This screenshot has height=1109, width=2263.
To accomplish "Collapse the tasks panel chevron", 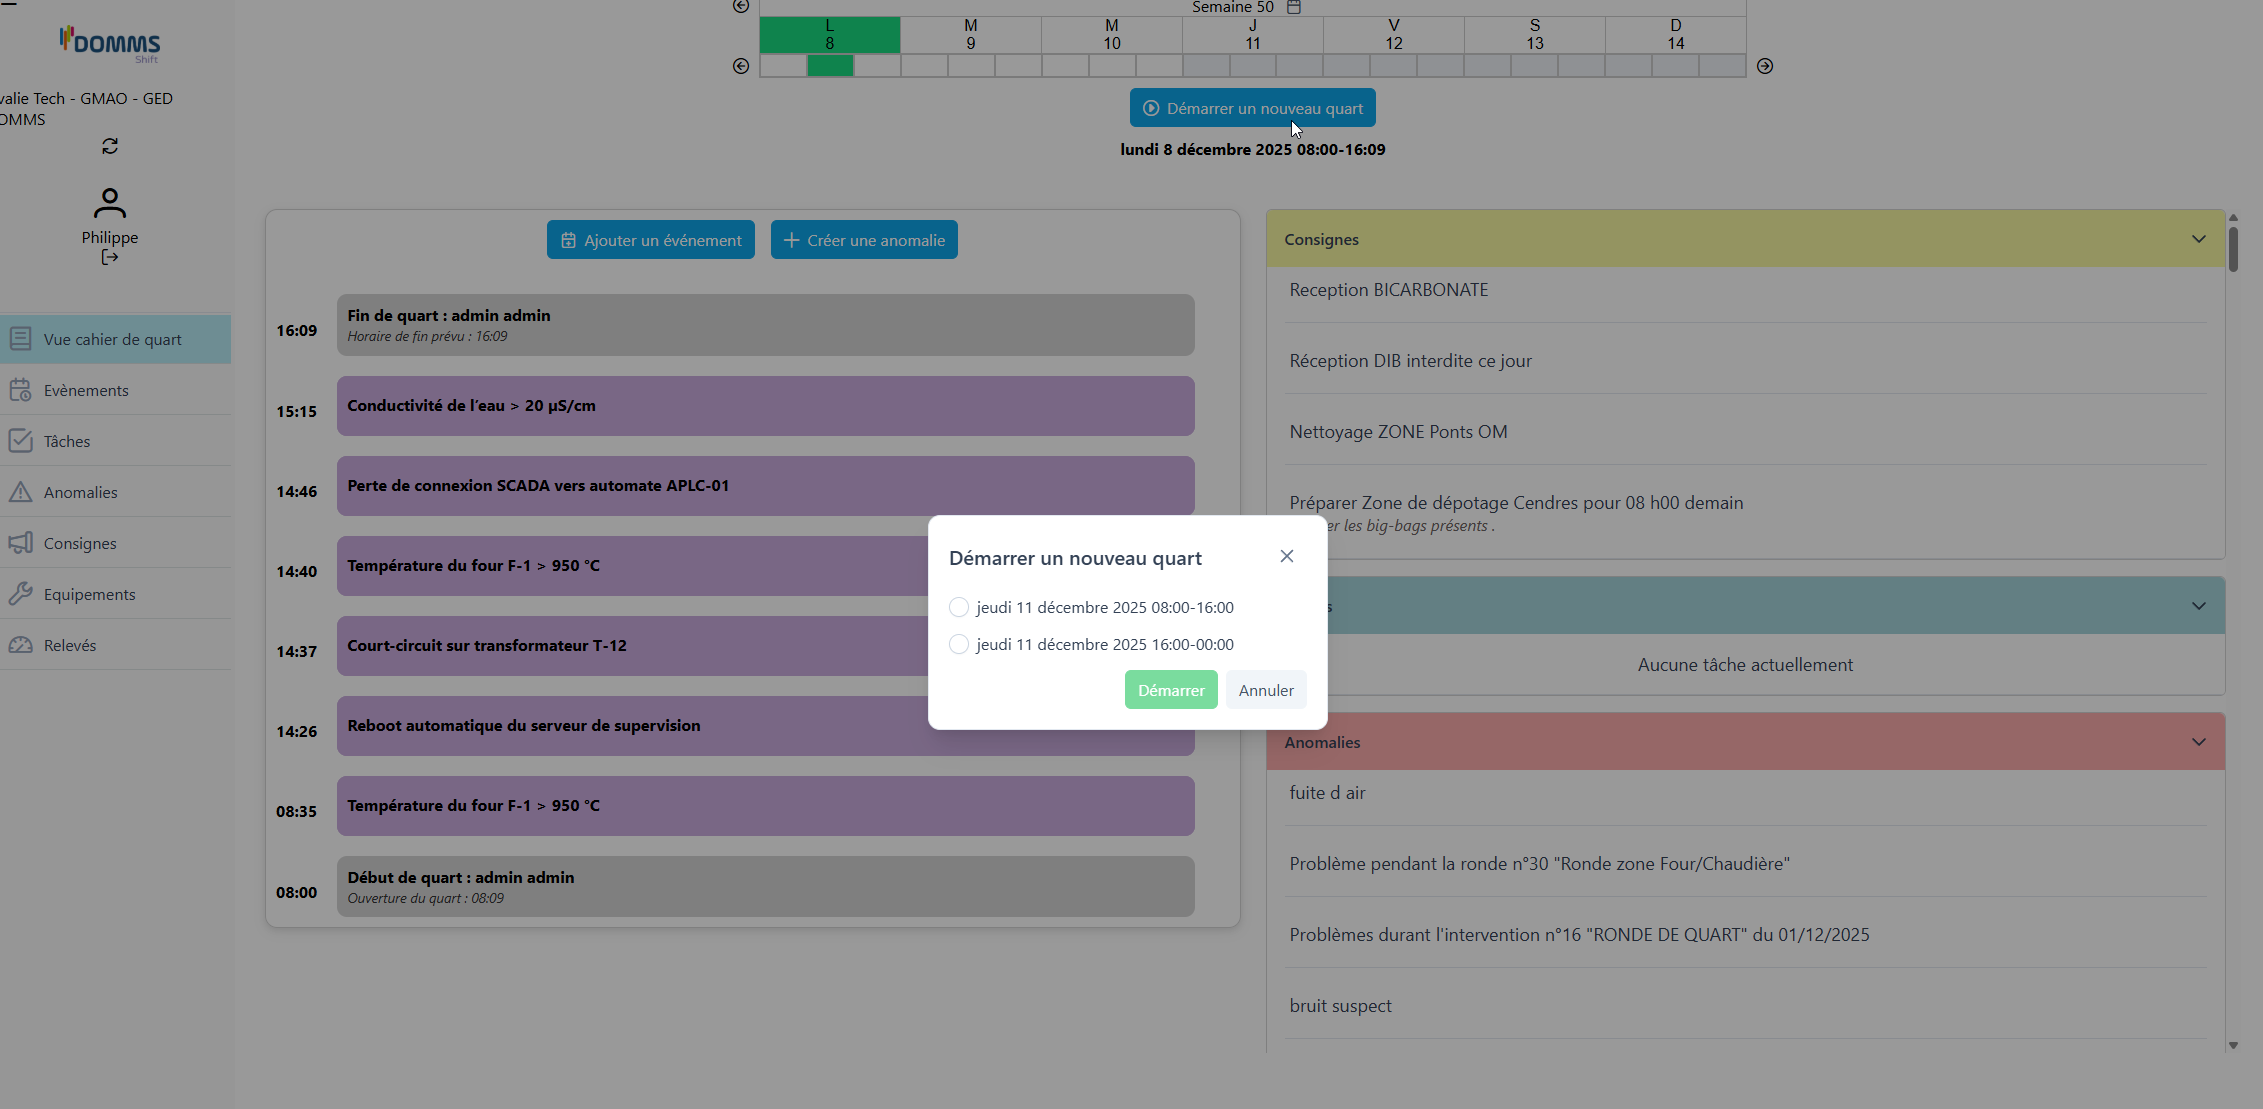I will [2198, 606].
